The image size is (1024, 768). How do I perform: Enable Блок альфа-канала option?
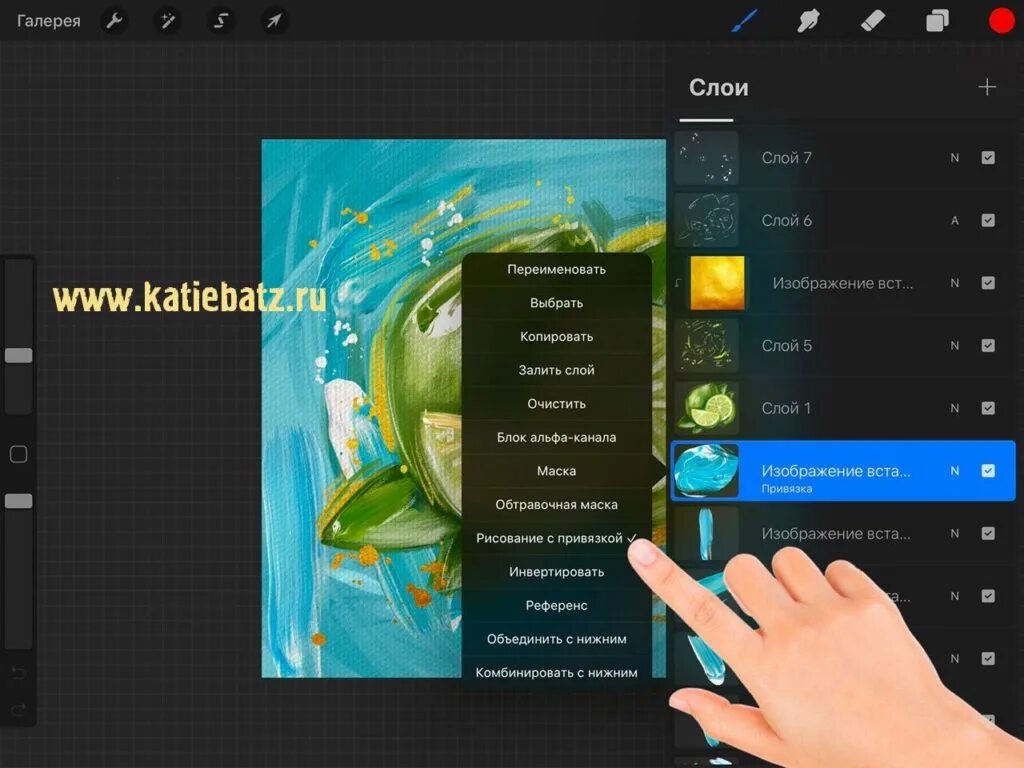(x=556, y=438)
